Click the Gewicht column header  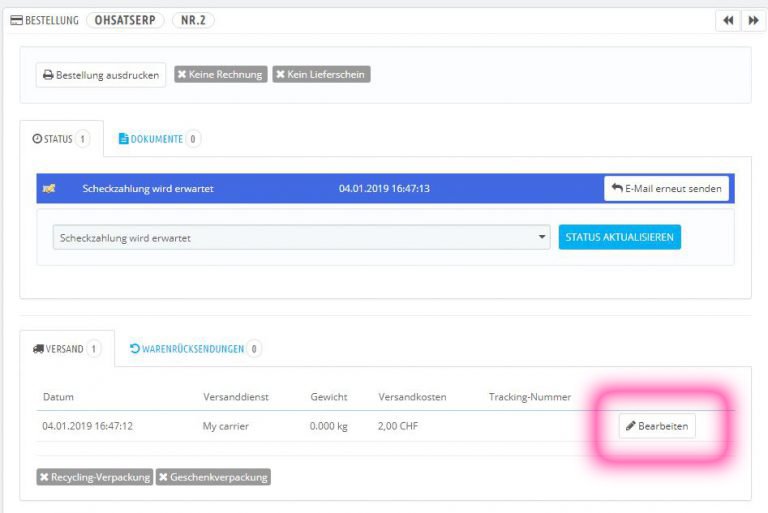coord(329,397)
